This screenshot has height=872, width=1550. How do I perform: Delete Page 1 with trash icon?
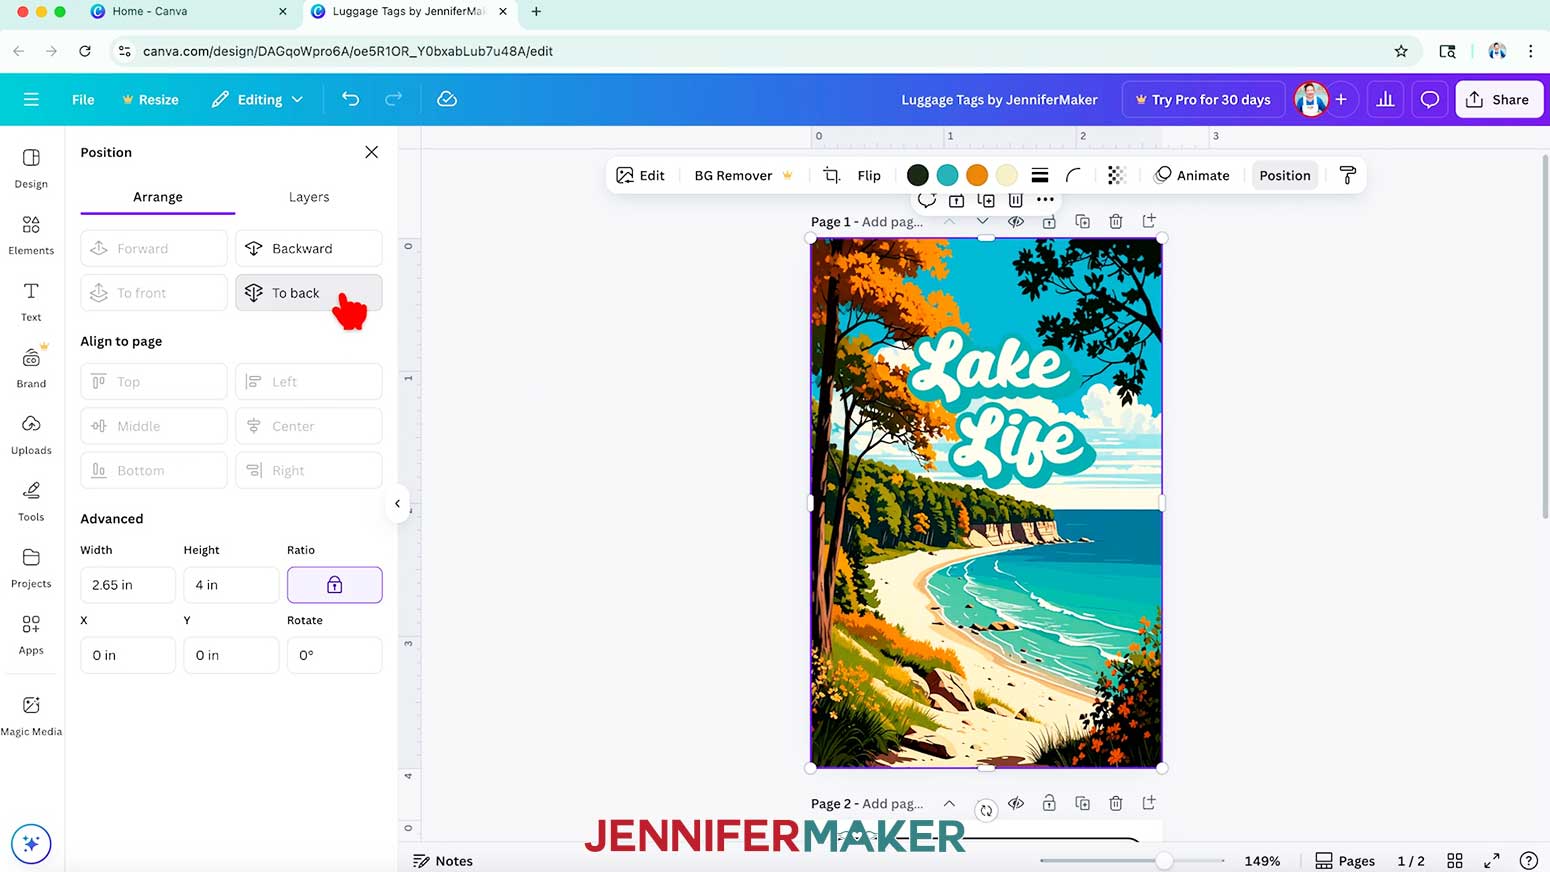1116,221
